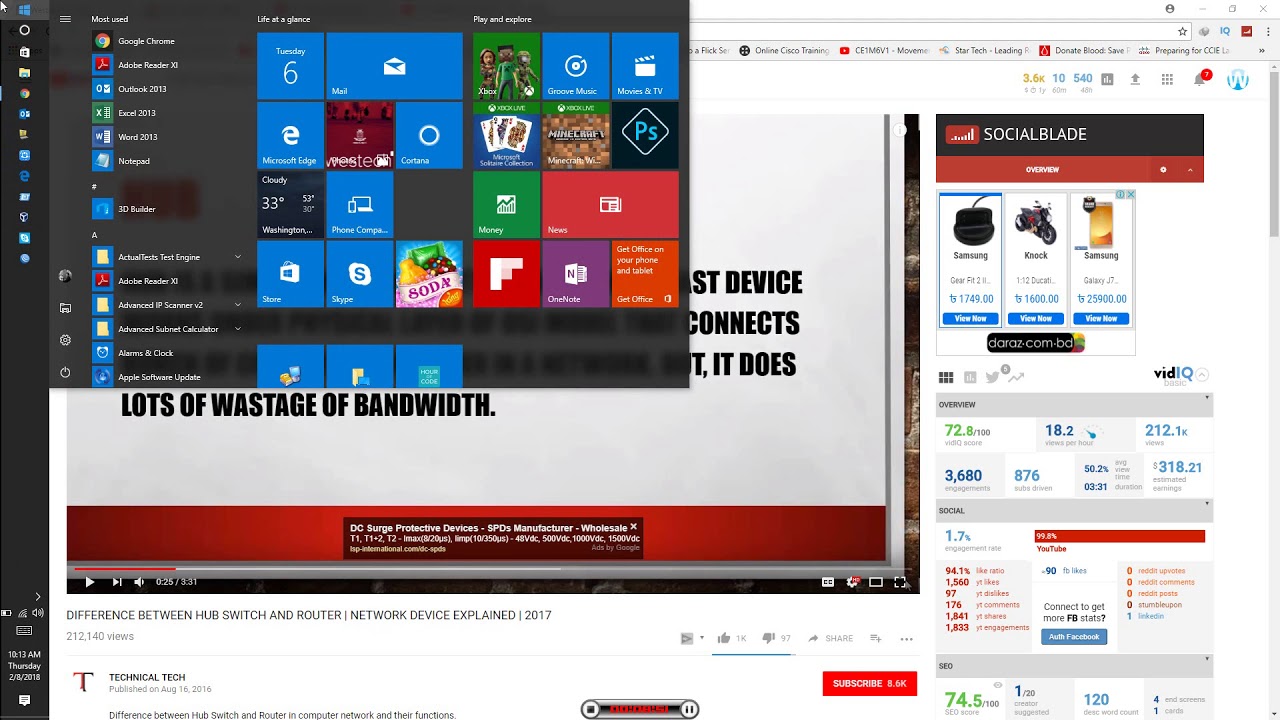Viewport: 1280px width, 720px height.
Task: Open File Explorer icon in Start menu rail
Action: [x=65, y=308]
